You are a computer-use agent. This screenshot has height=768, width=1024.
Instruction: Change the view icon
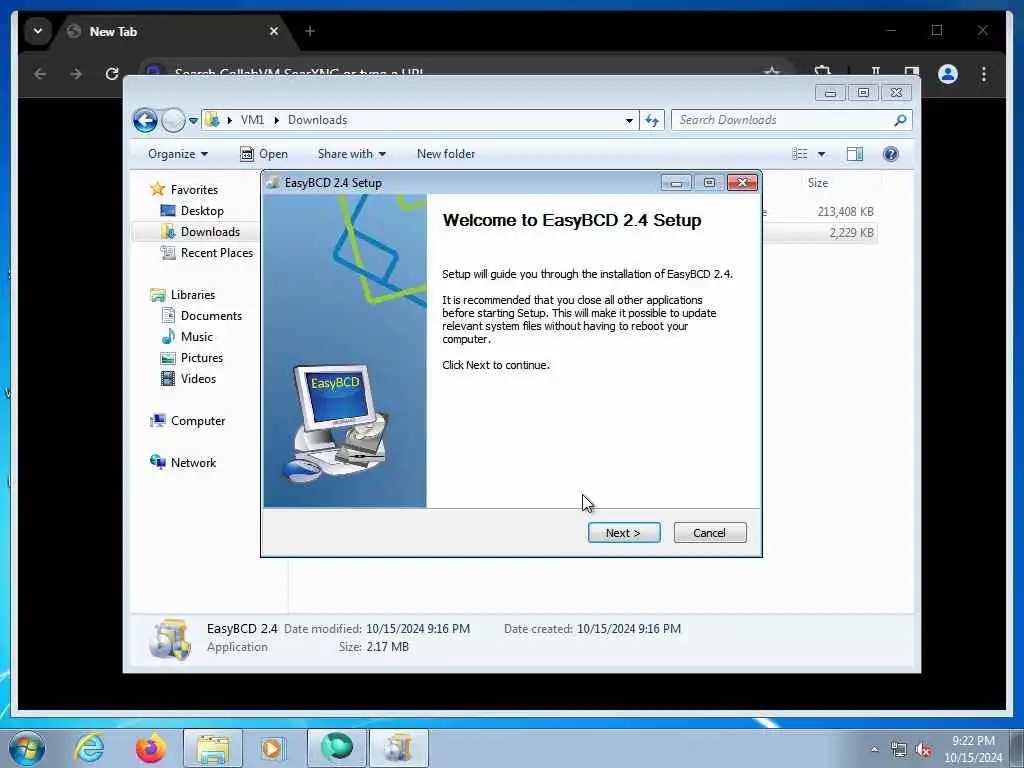799,154
